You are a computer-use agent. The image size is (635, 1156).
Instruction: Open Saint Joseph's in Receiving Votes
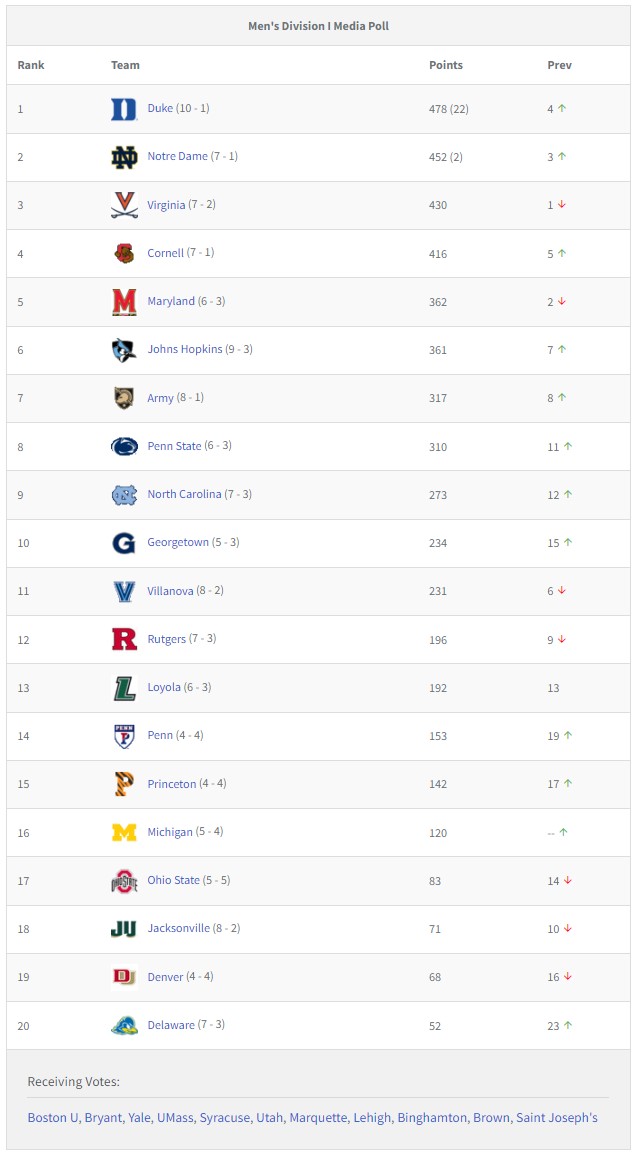[x=557, y=1118]
